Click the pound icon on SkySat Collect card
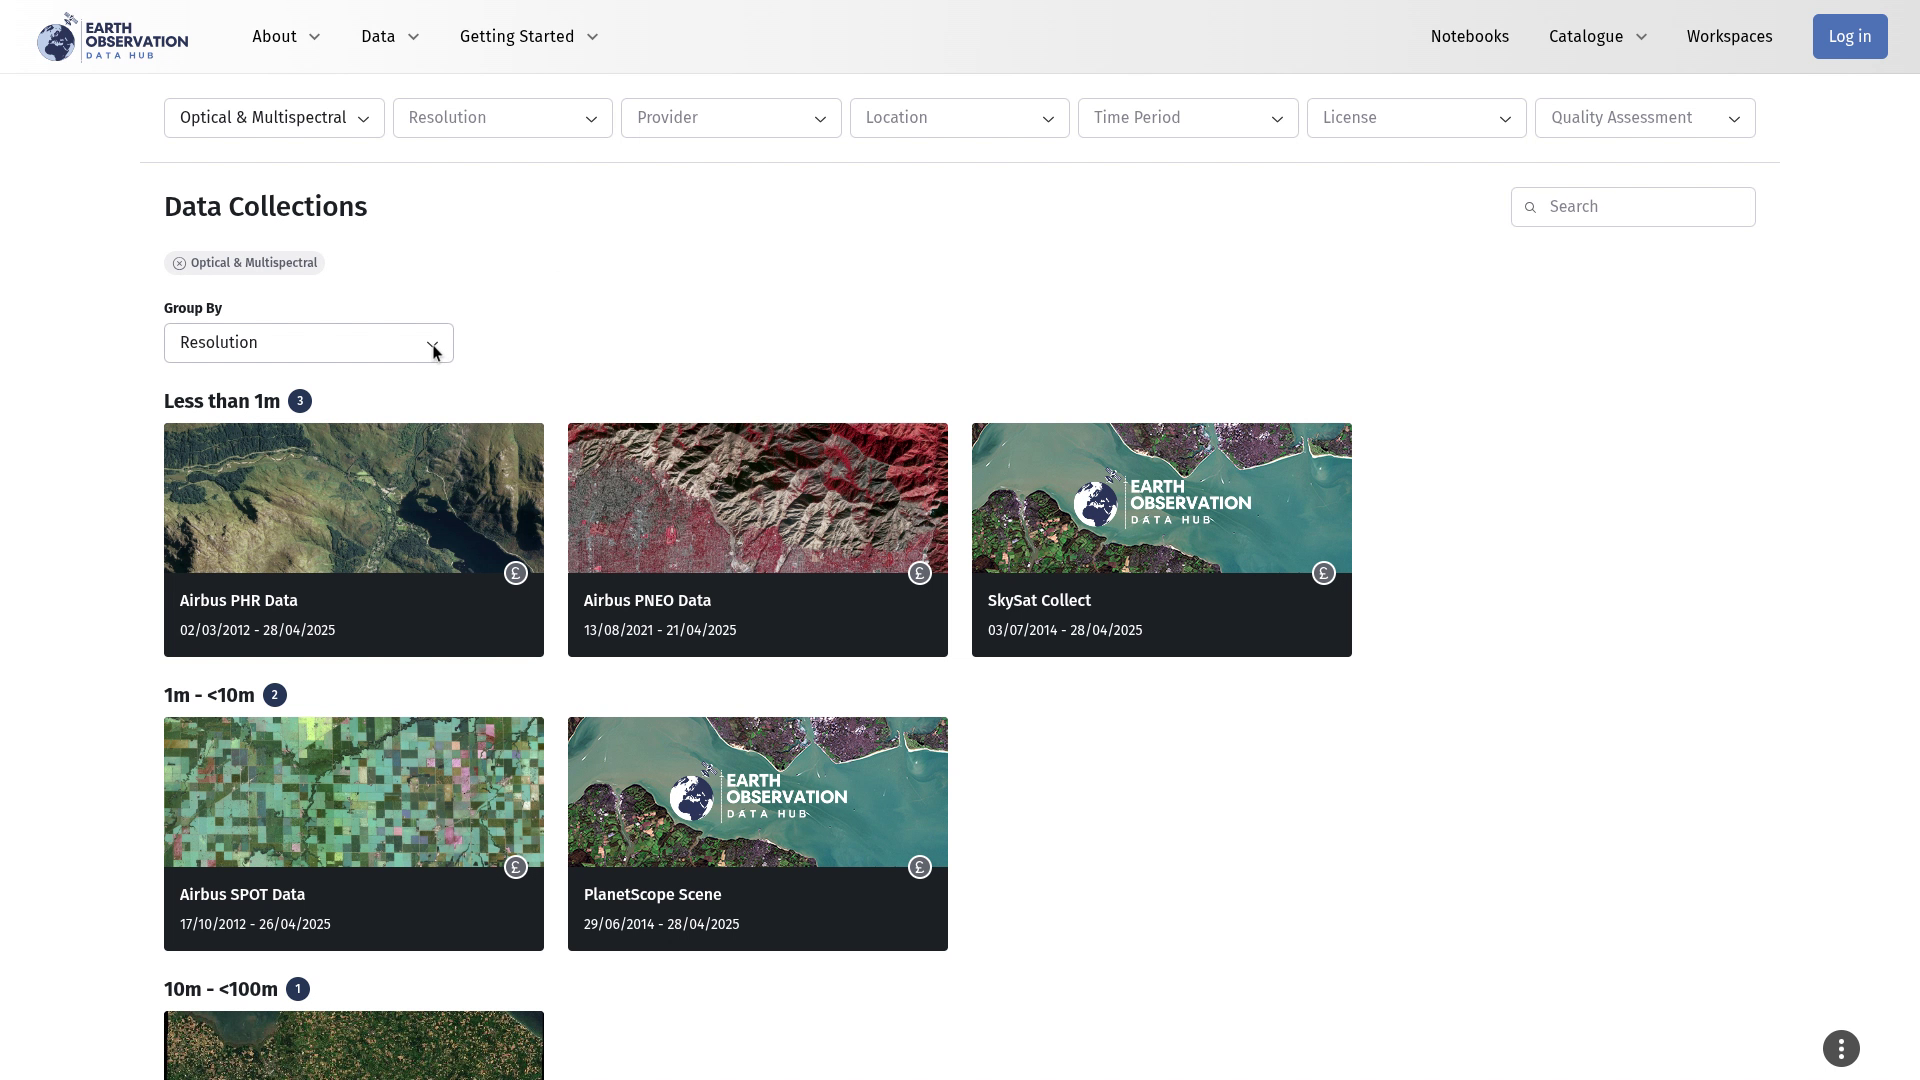The image size is (1920, 1080). coord(1324,573)
